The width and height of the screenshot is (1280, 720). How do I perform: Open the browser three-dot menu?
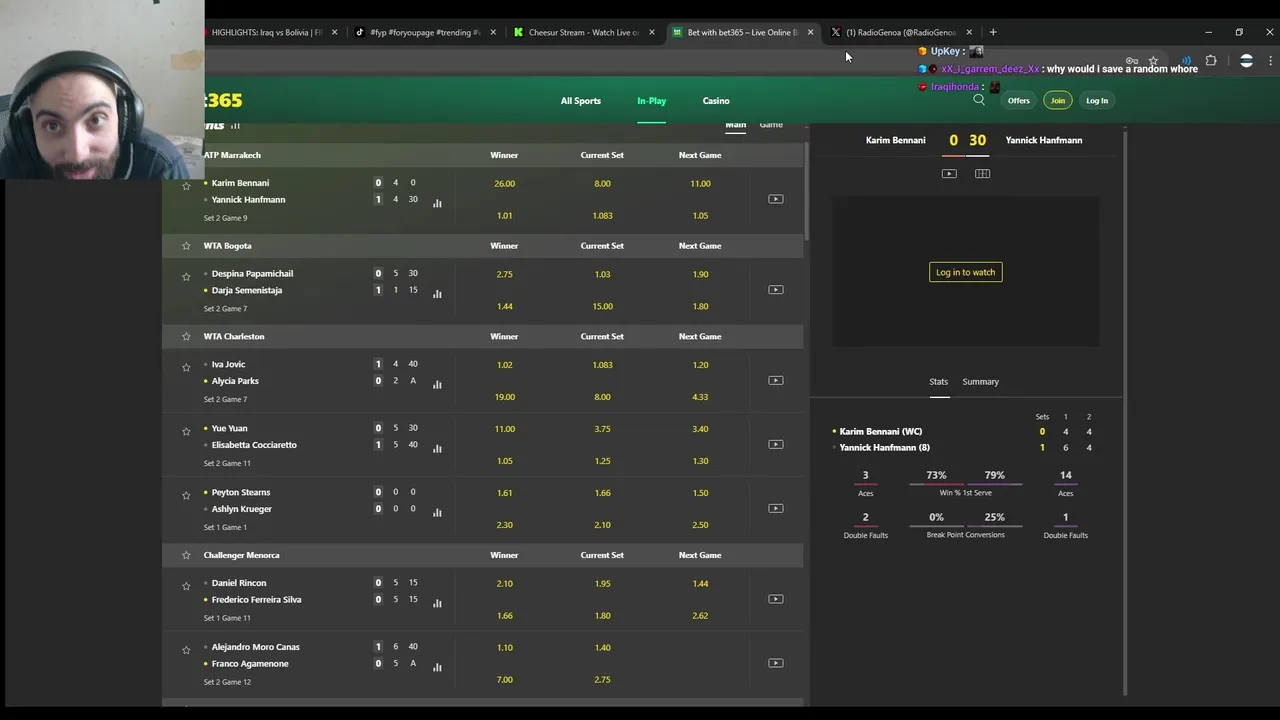[1270, 61]
